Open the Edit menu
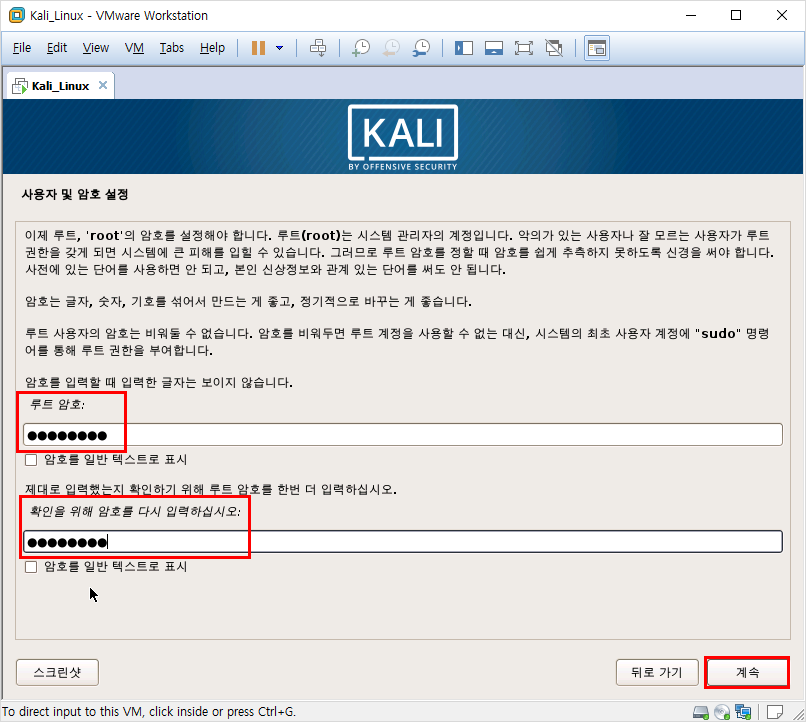806x722 pixels. coord(57,48)
